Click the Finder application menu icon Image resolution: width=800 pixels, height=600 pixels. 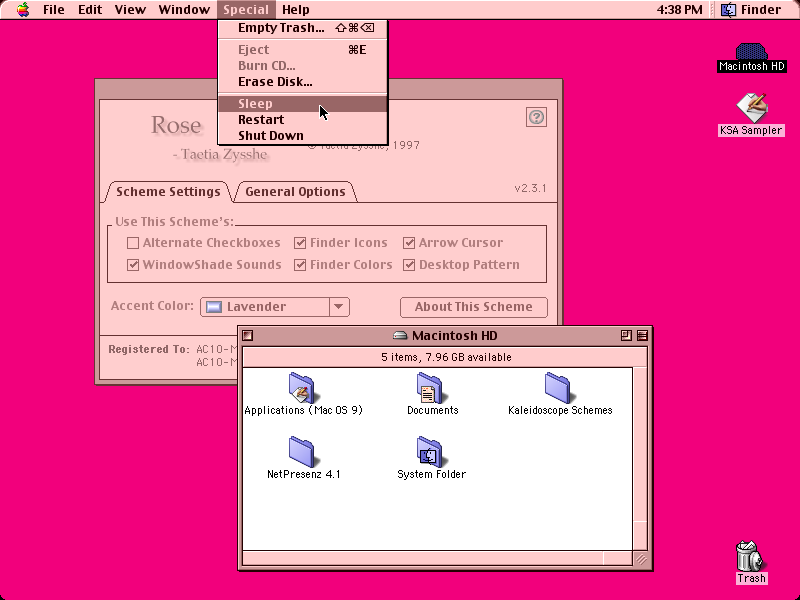[728, 10]
